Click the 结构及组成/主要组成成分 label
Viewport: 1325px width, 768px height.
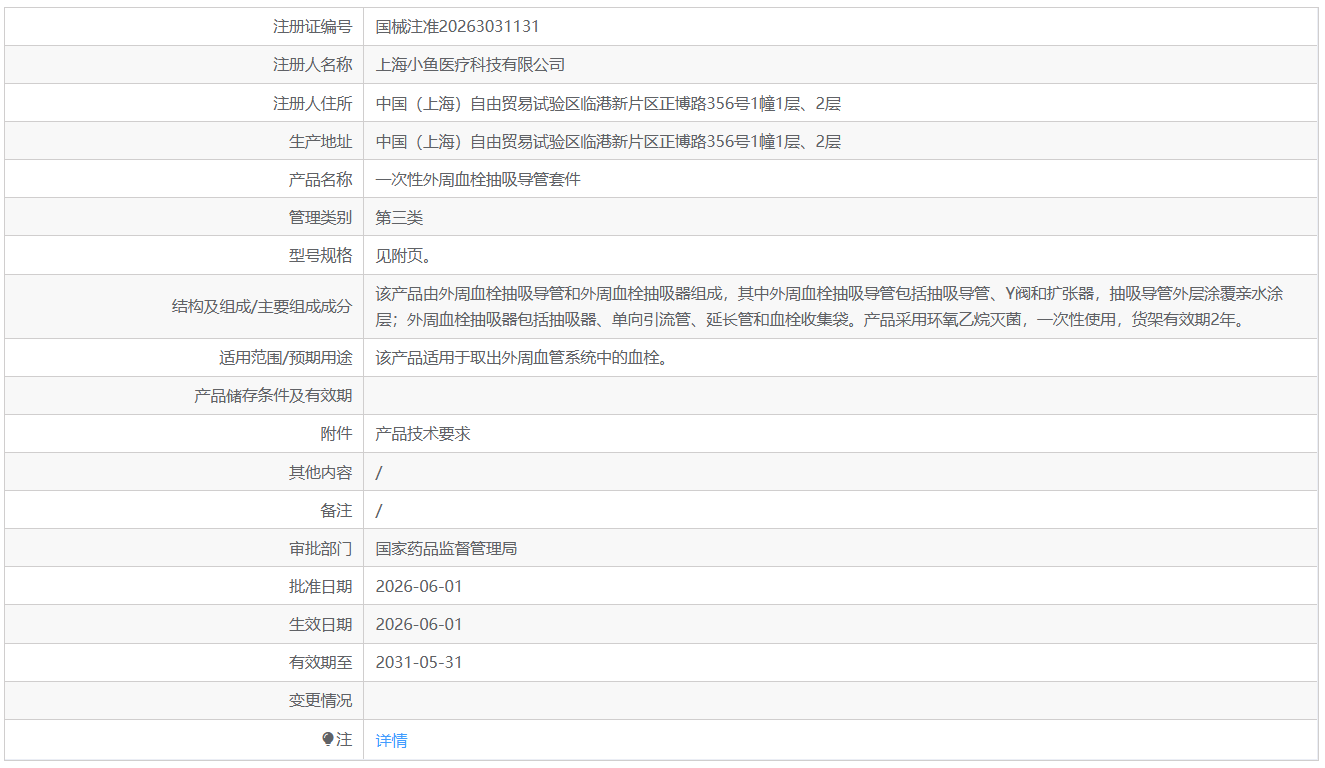pos(262,307)
